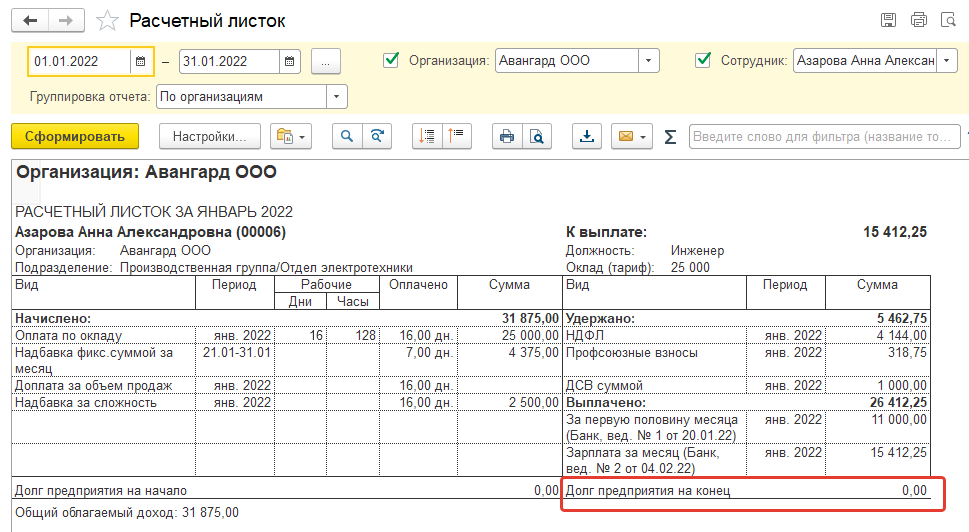This screenshot has width=969, height=532.
Task: Open the Организация dropdown list
Action: click(x=649, y=61)
